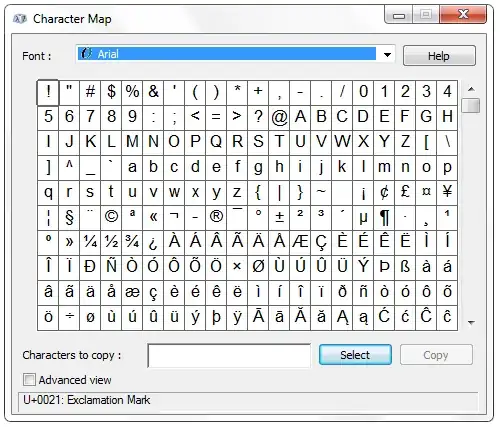The width and height of the screenshot is (500, 427).
Task: Select the capital Q letter
Action: [216, 142]
